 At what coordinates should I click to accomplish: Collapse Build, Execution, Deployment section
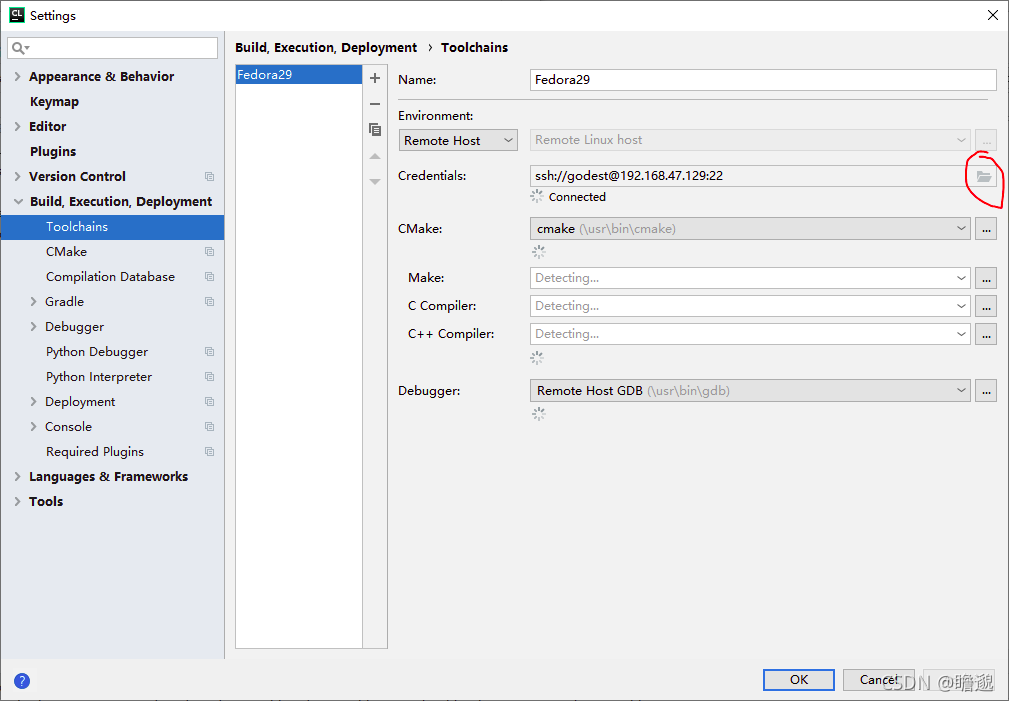click(18, 201)
